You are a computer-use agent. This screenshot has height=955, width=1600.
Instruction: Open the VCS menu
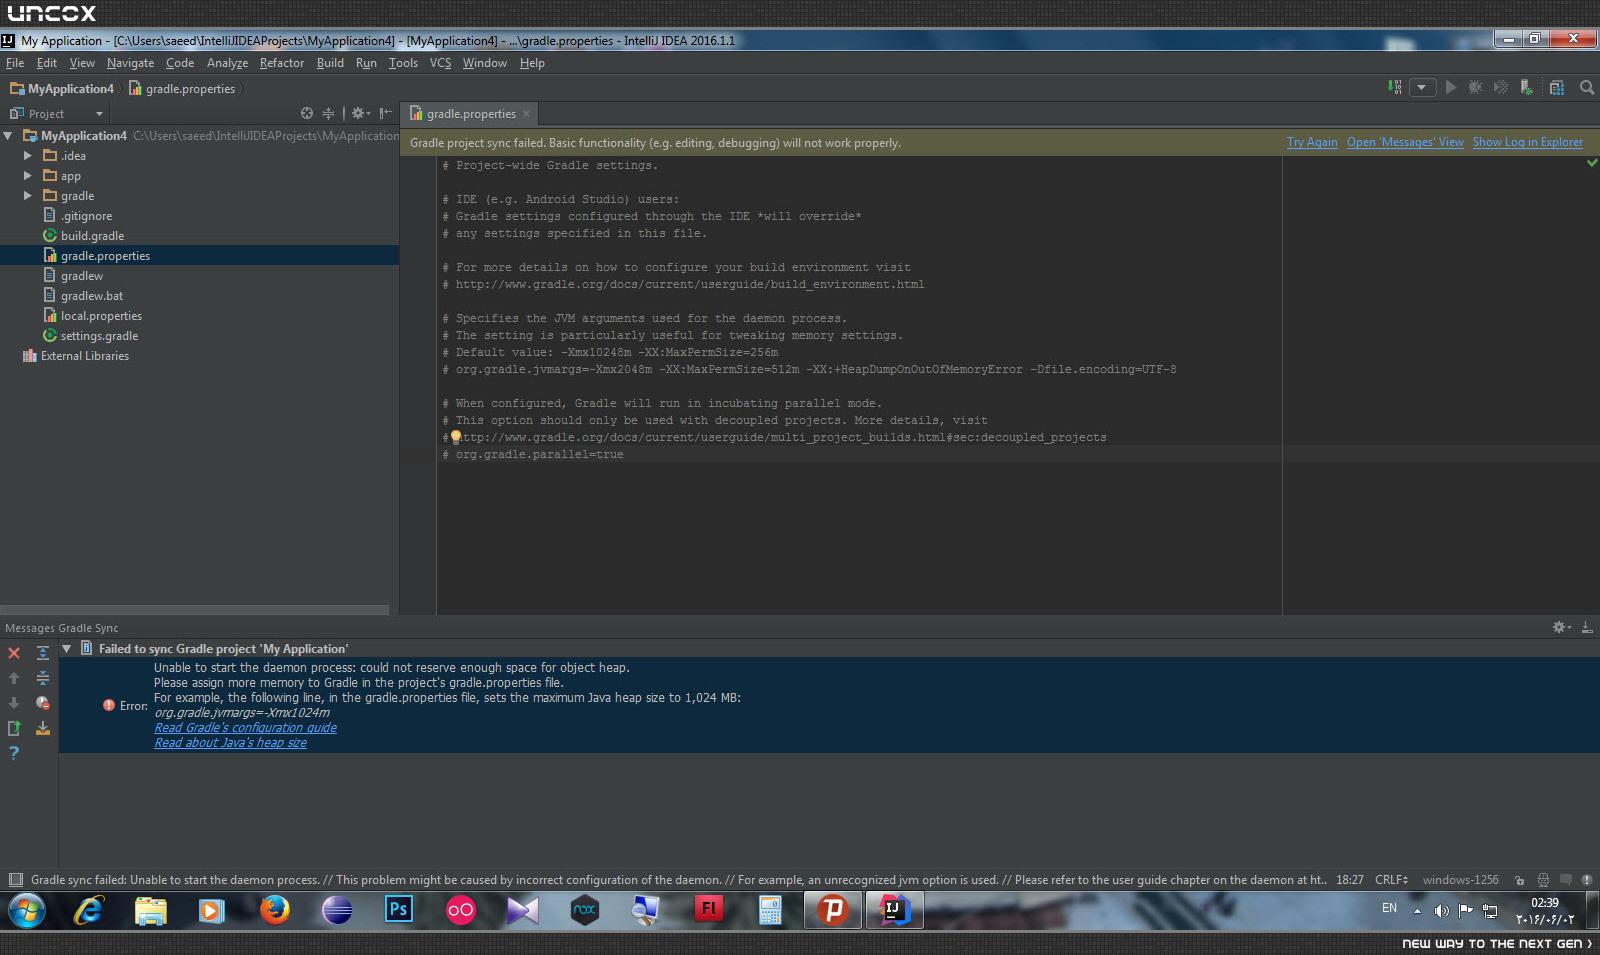[x=440, y=62]
